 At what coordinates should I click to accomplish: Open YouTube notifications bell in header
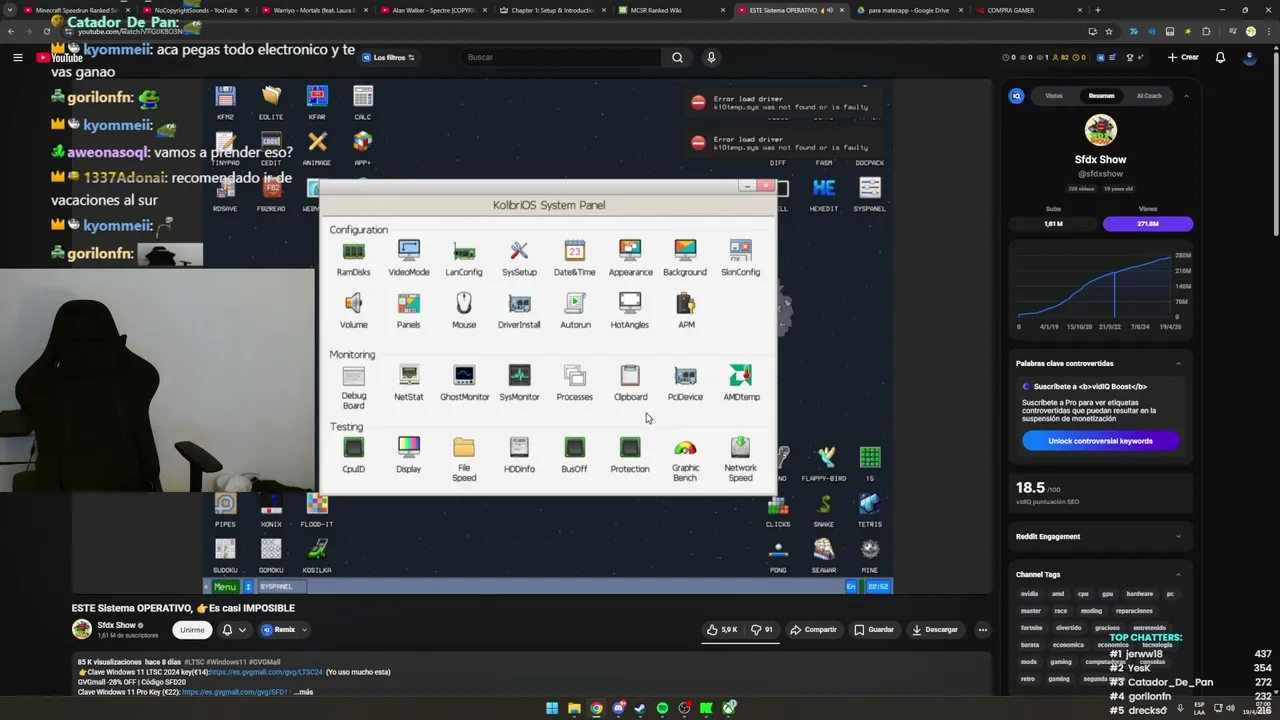coord(1220,57)
